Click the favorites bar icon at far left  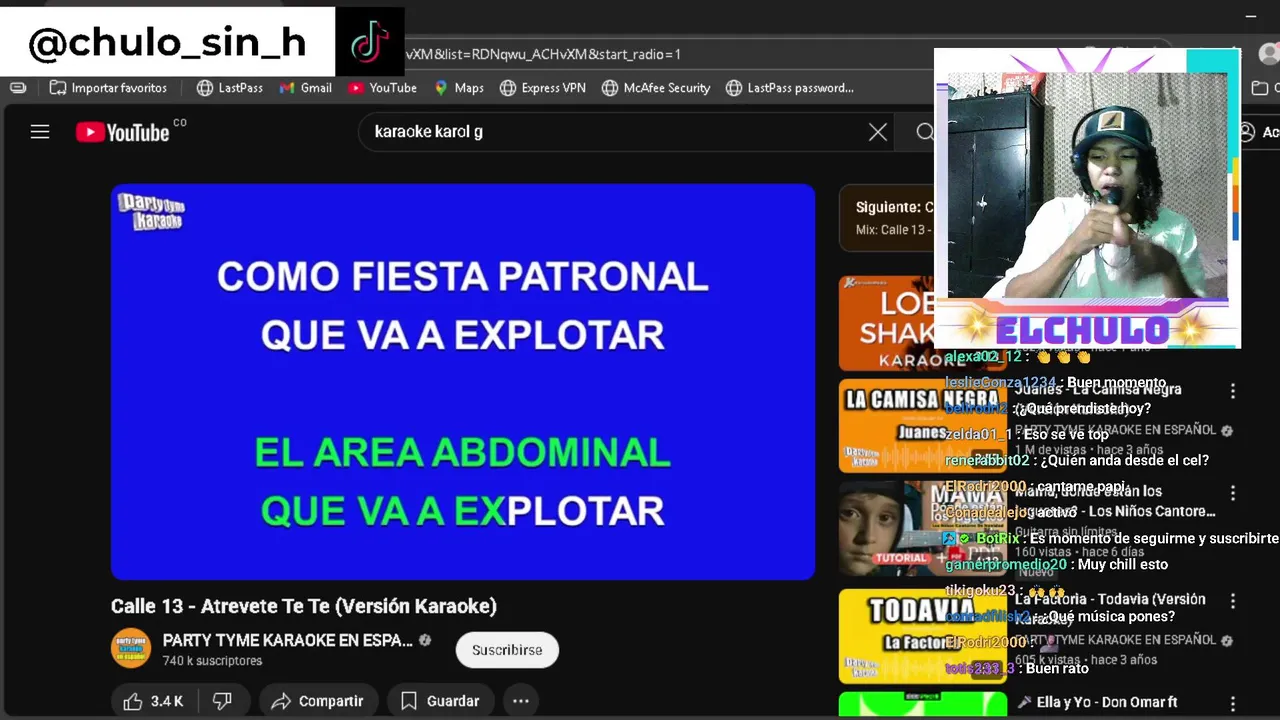[x=18, y=88]
